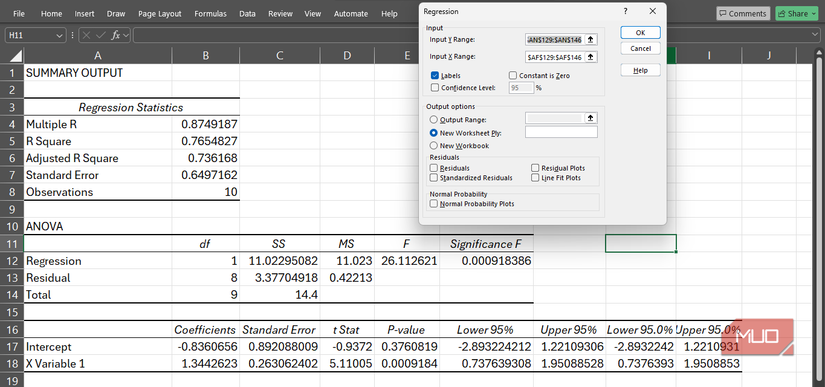Screen dimensions: 825x387
Task: Uncheck the Labels checkbox
Action: (x=435, y=76)
